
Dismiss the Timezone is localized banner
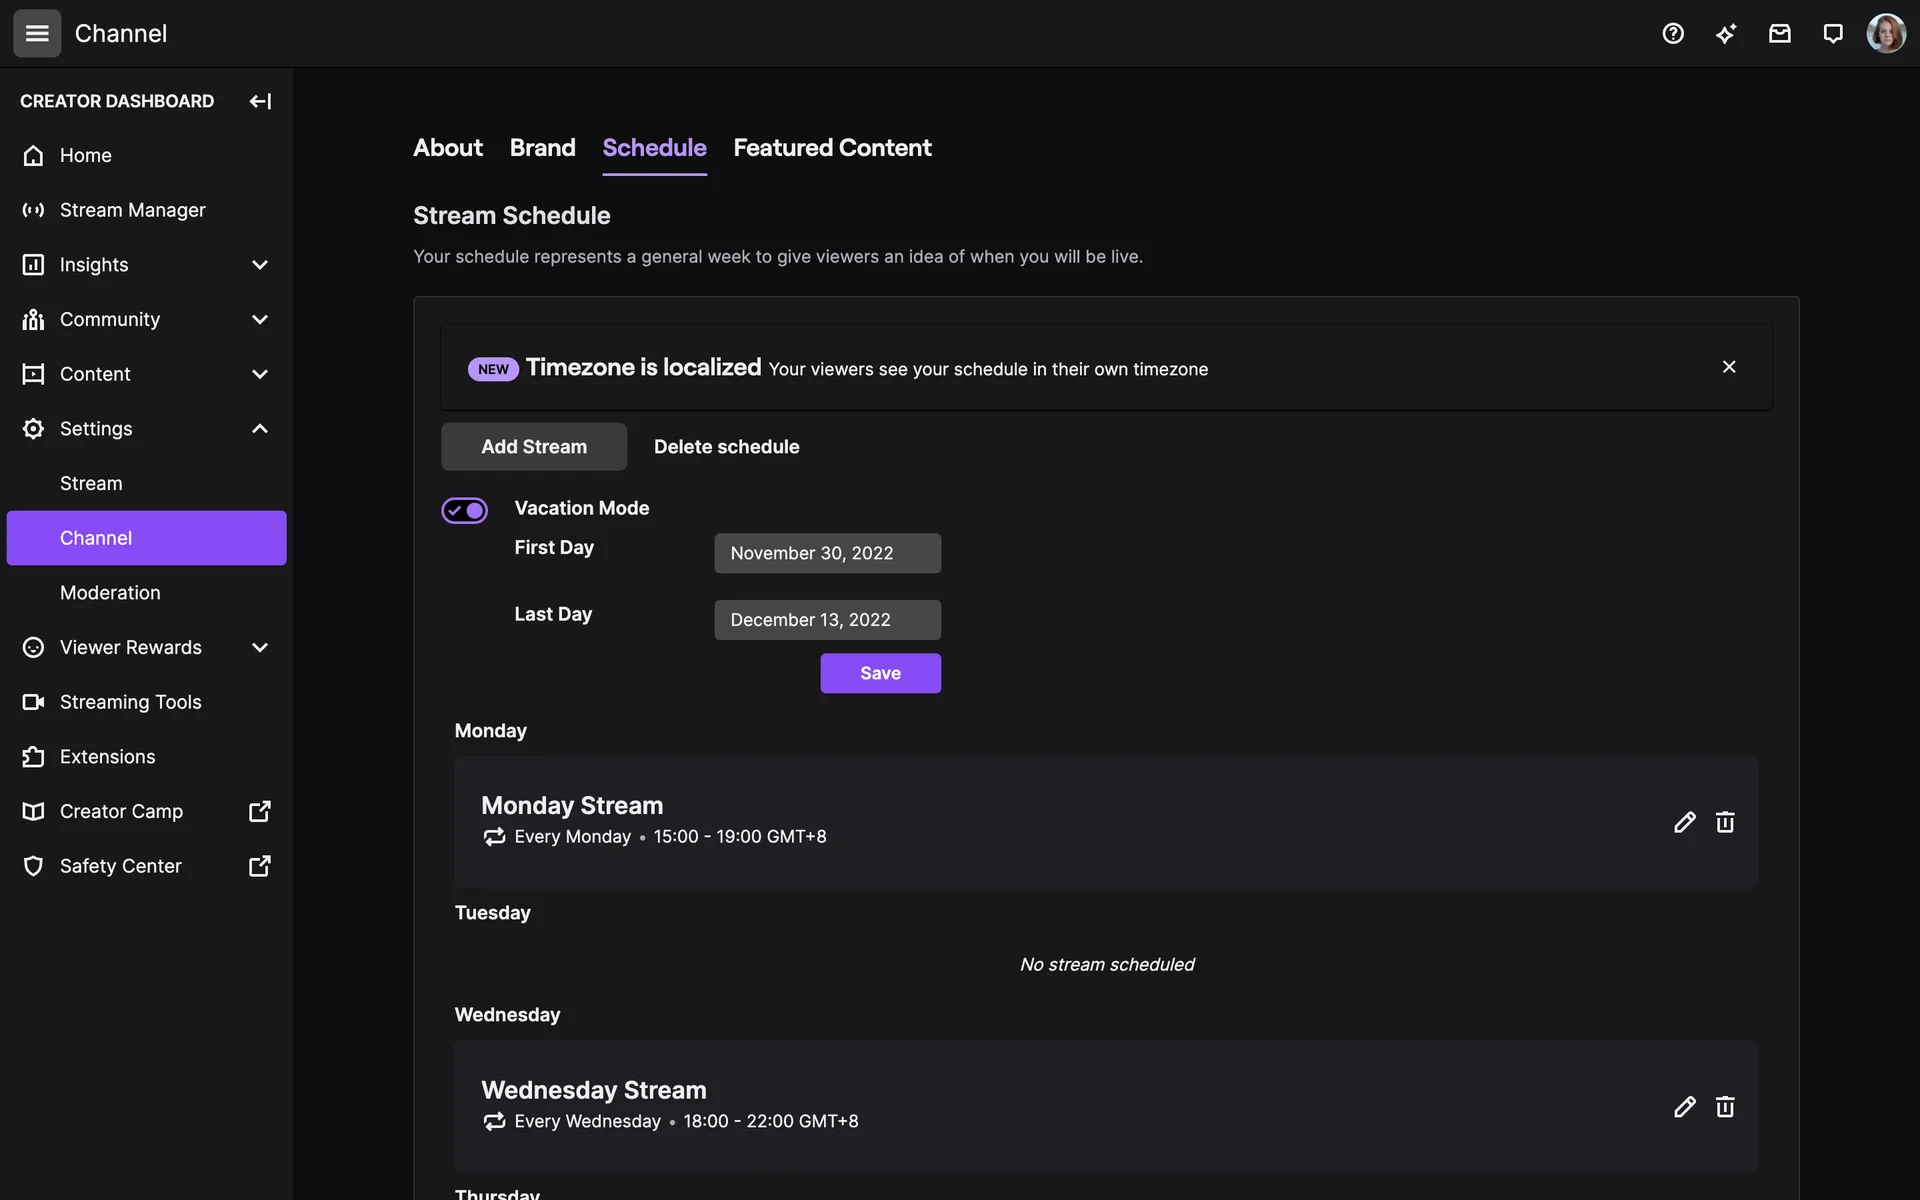click(x=1729, y=367)
